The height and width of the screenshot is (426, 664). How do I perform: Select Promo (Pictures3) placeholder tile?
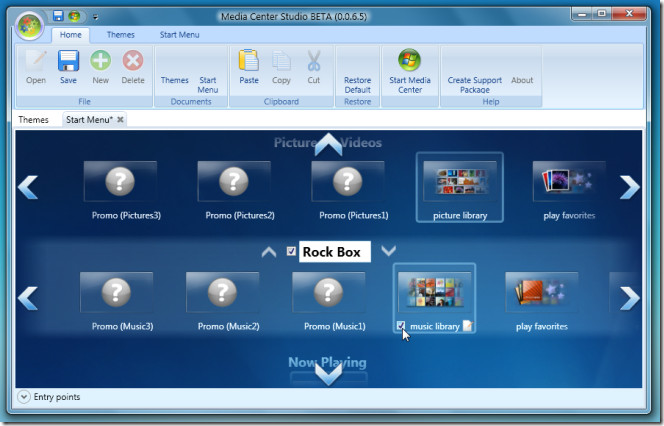pos(120,181)
